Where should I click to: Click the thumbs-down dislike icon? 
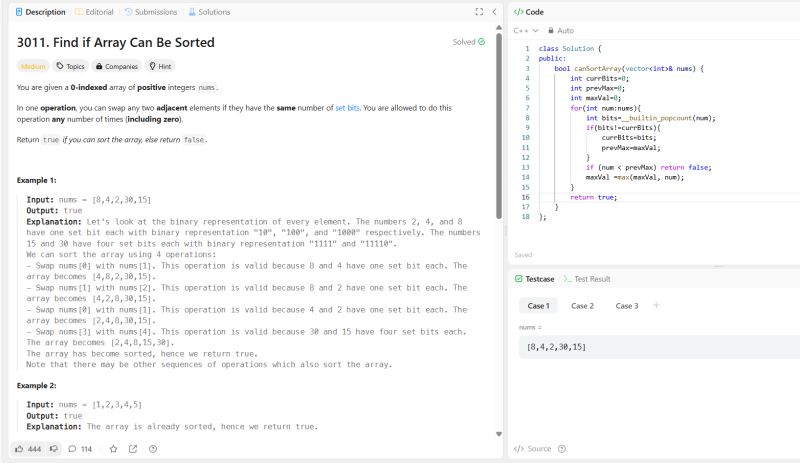click(54, 449)
